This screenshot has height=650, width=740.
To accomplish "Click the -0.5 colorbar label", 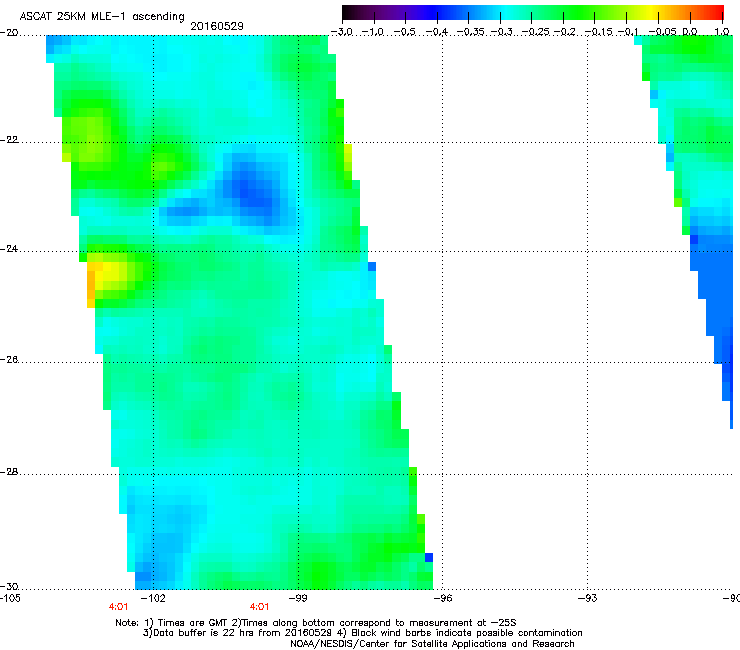I will click(x=404, y=32).
